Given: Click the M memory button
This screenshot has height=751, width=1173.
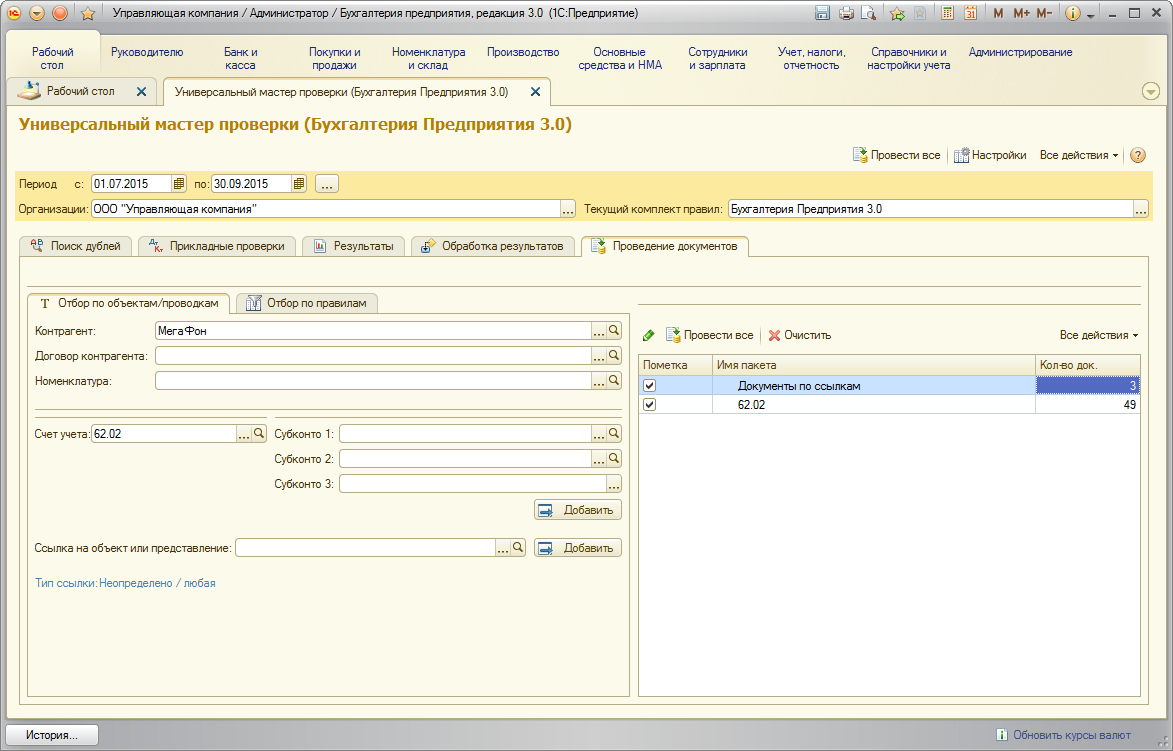Looking at the screenshot, I should [x=998, y=13].
